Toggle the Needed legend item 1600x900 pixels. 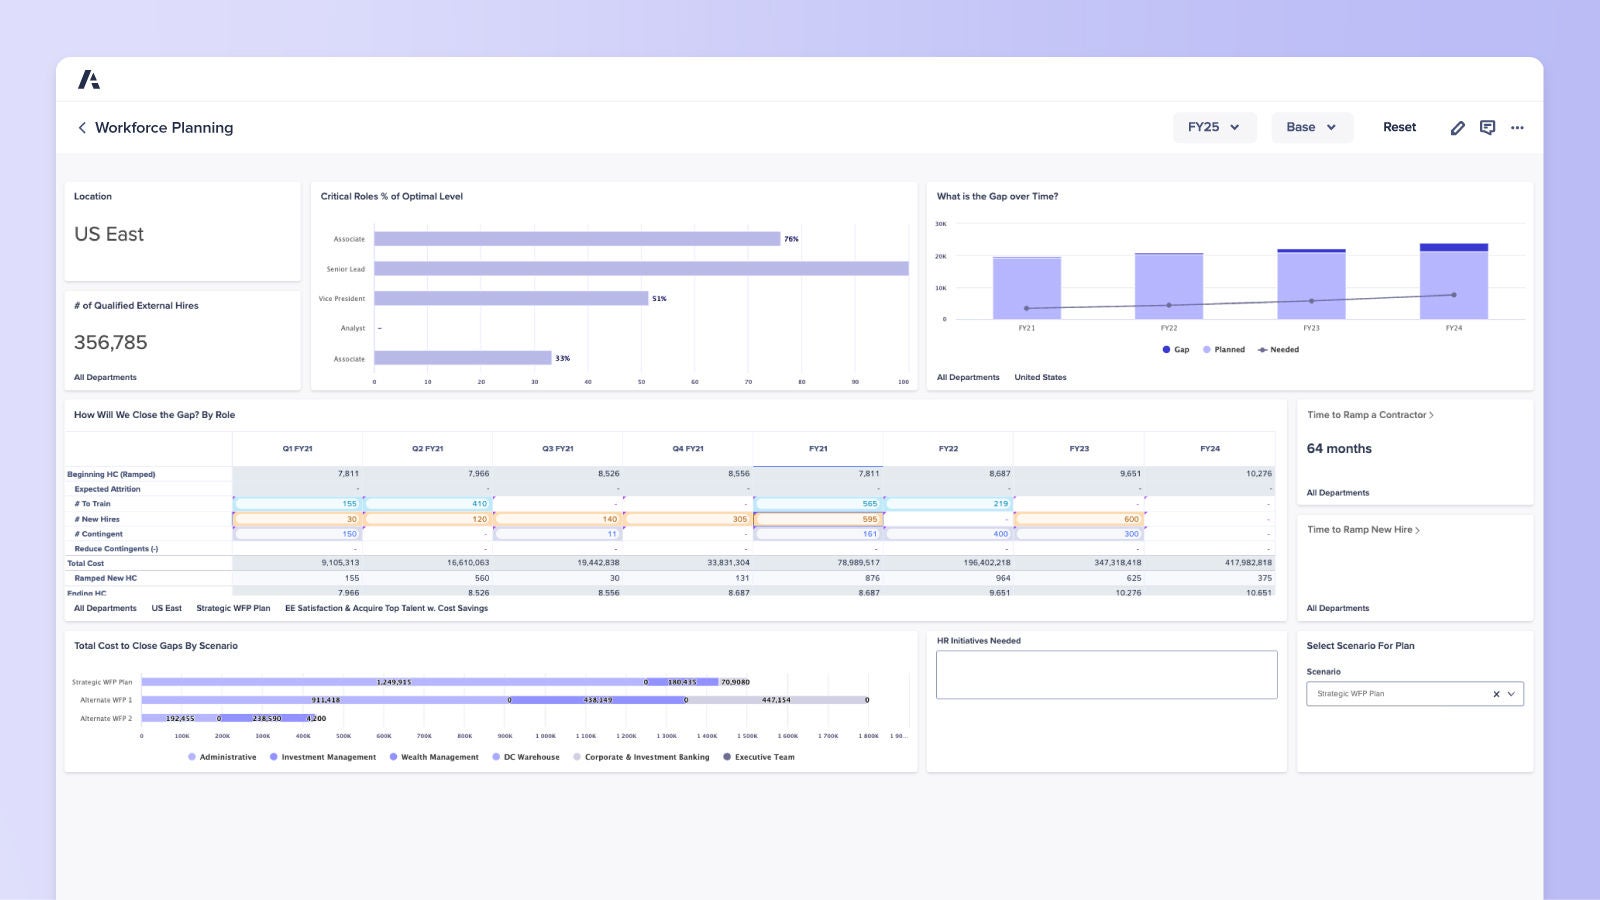(x=1278, y=349)
